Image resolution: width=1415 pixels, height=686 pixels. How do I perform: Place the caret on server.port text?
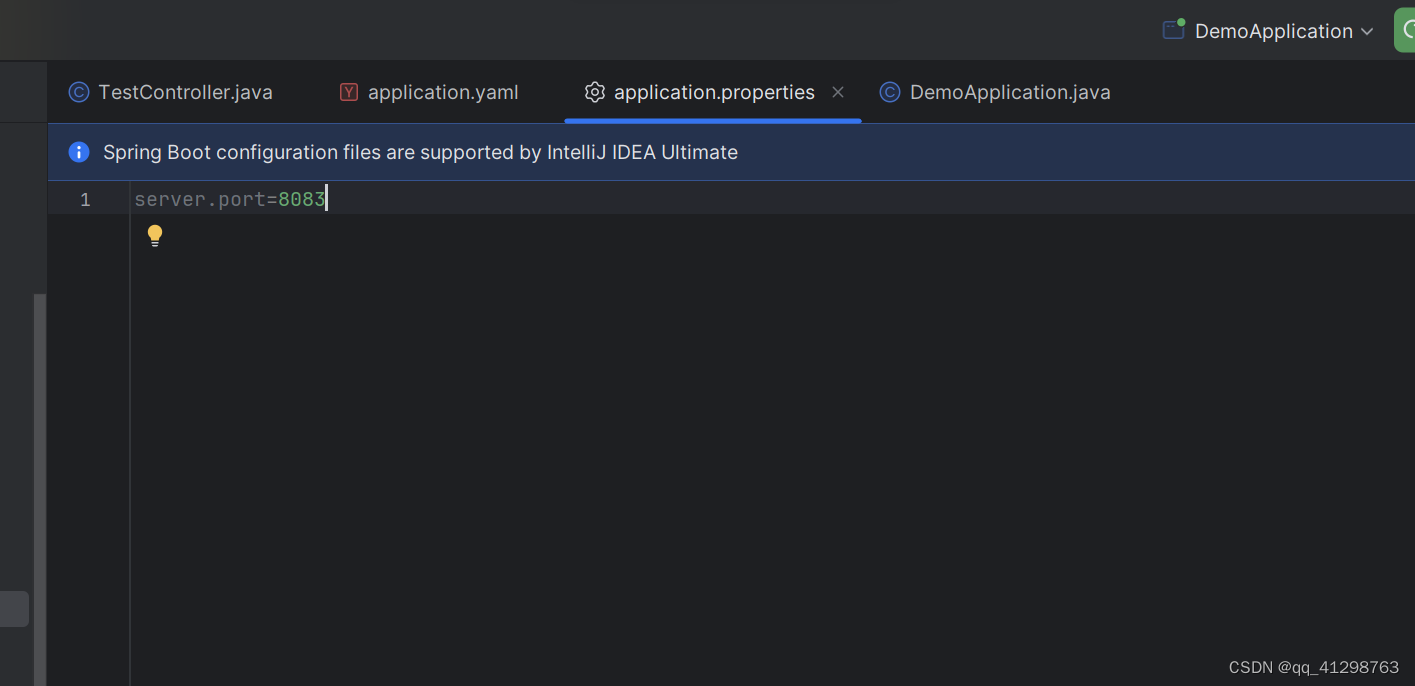pyautogui.click(x=200, y=198)
